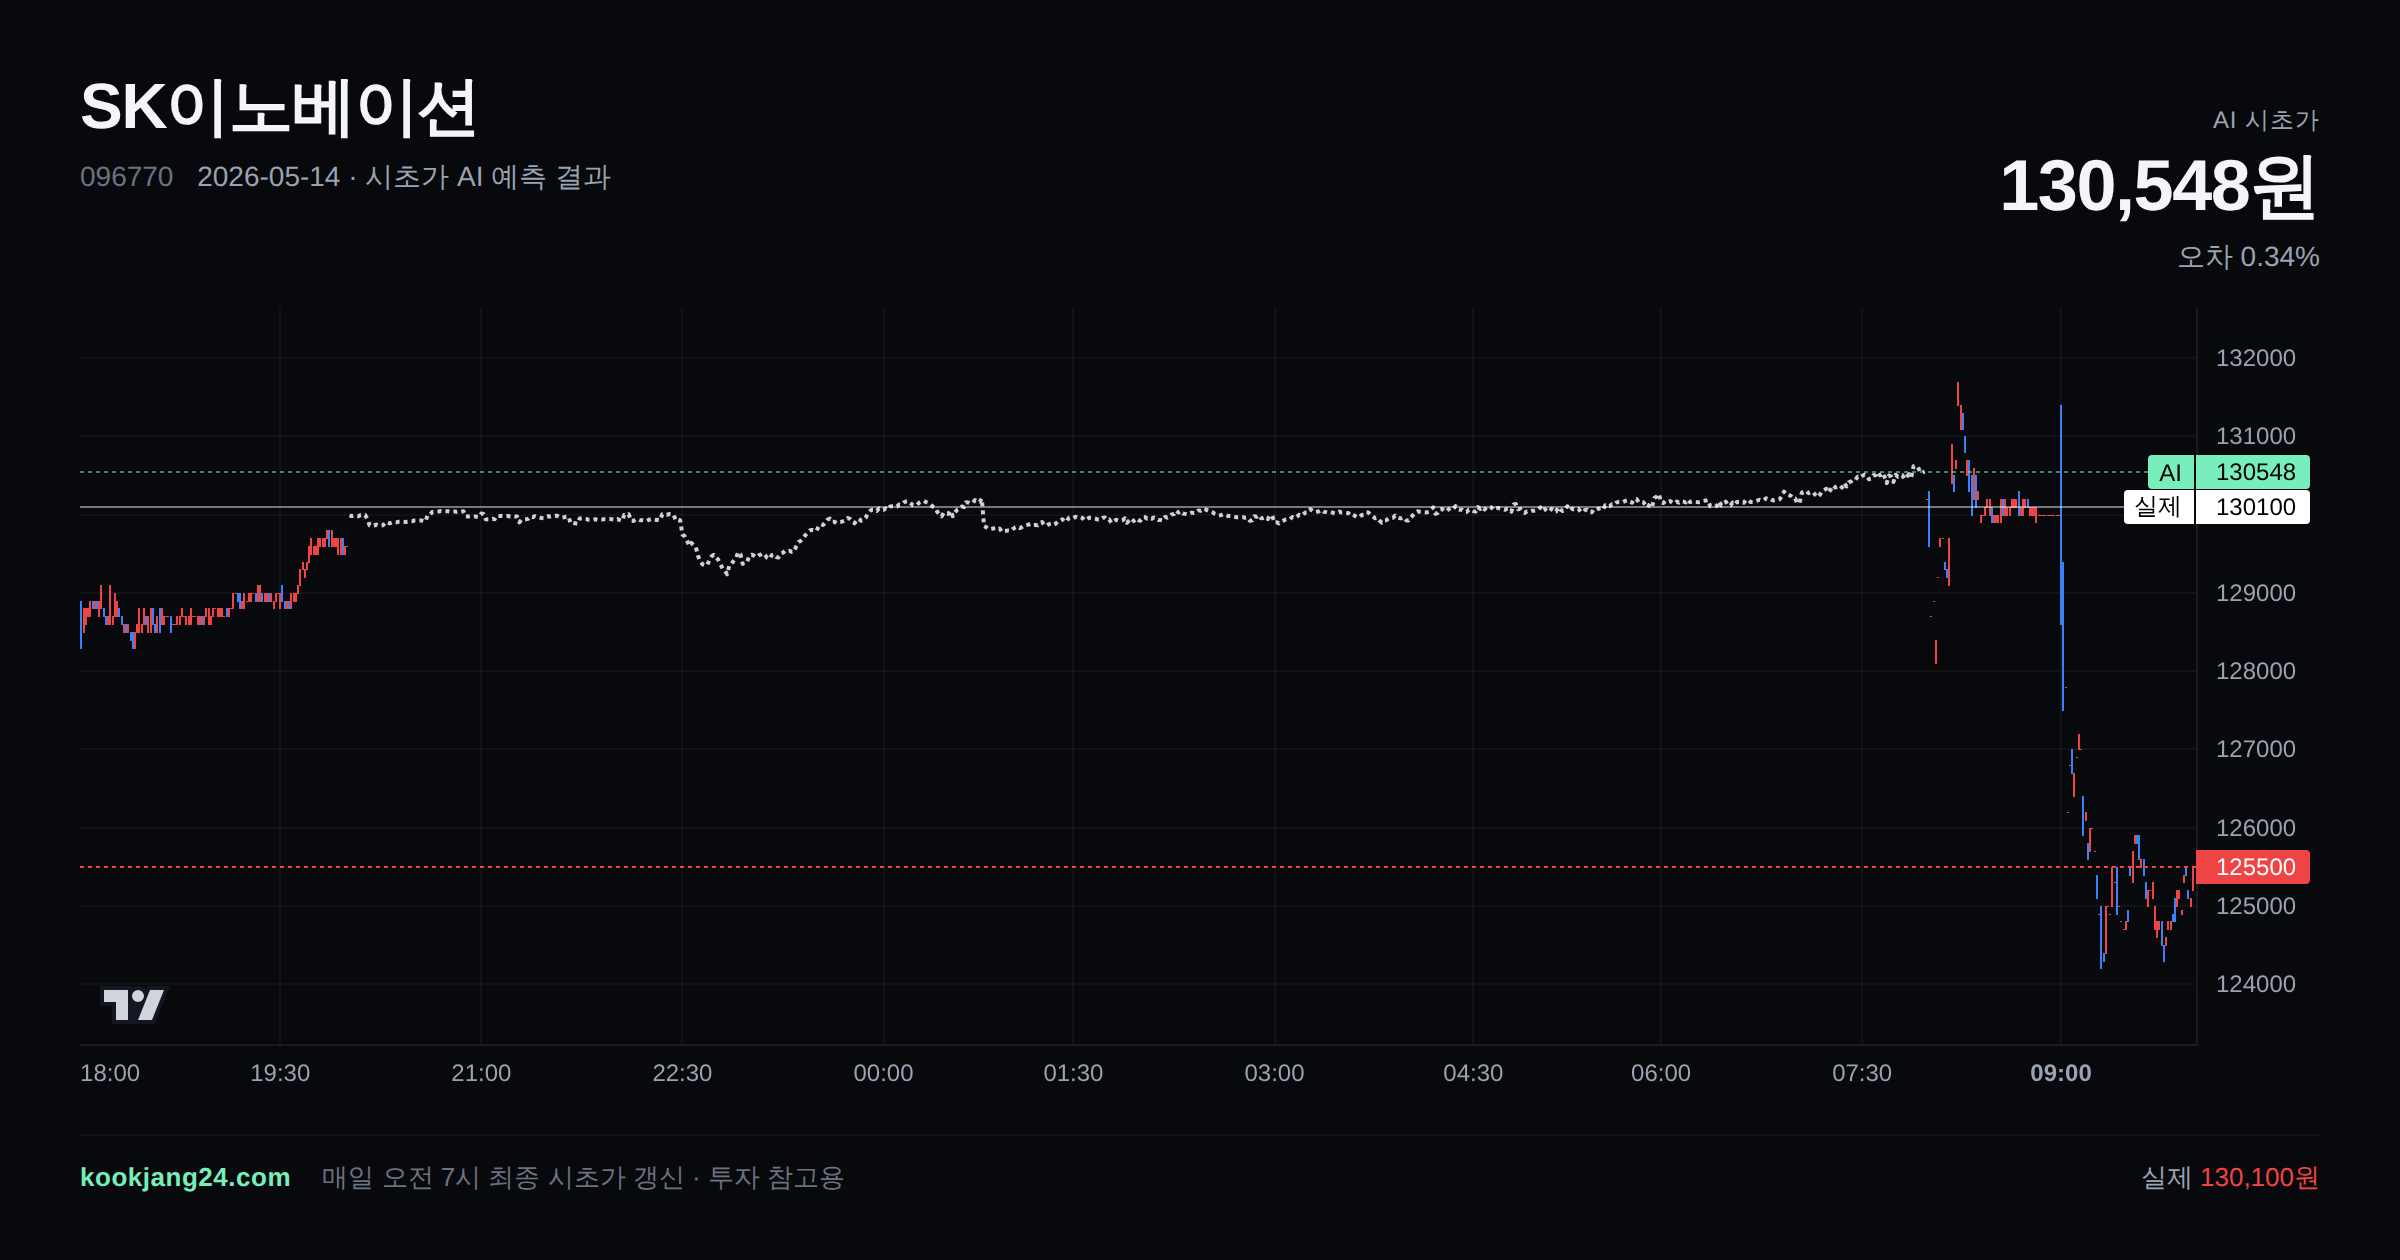Click the 126000 price axis label
The width and height of the screenshot is (2400, 1260).
pyautogui.click(x=2256, y=828)
